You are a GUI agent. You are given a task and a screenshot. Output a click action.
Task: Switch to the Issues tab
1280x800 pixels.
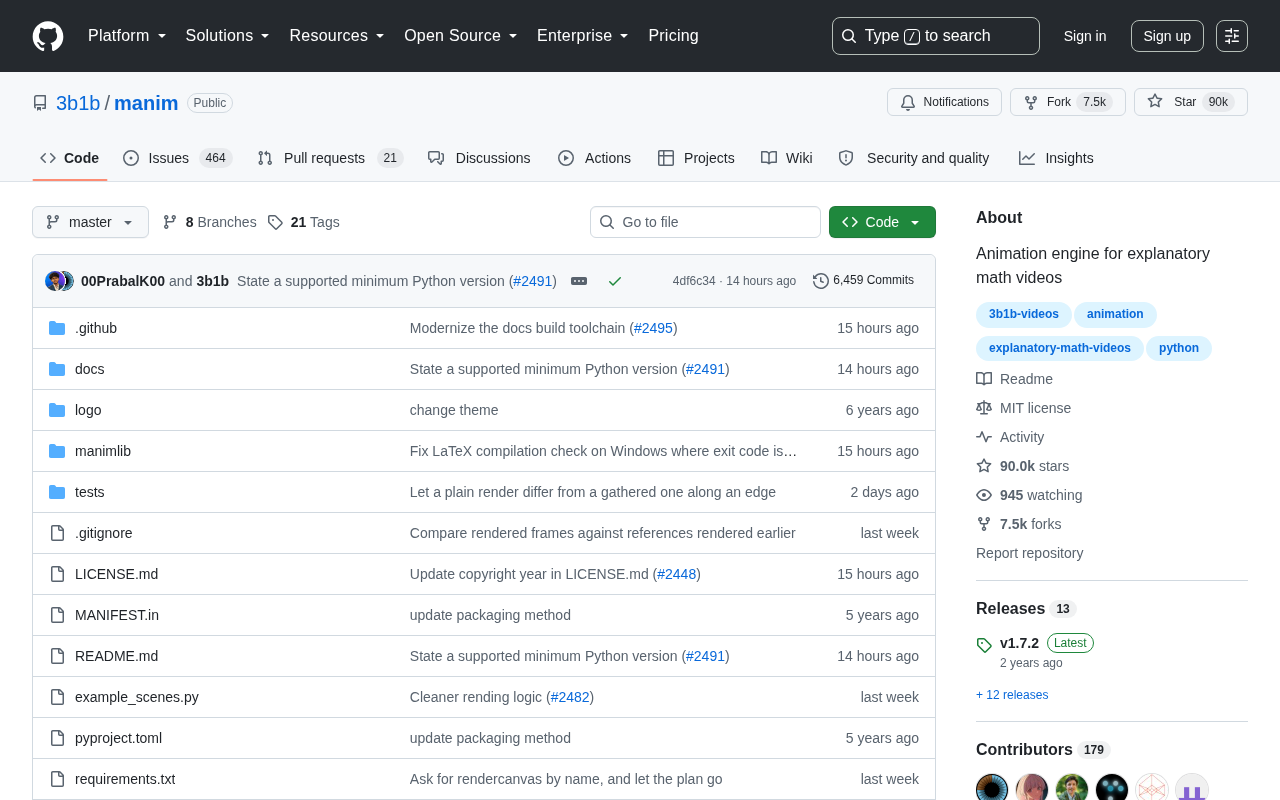pos(178,158)
